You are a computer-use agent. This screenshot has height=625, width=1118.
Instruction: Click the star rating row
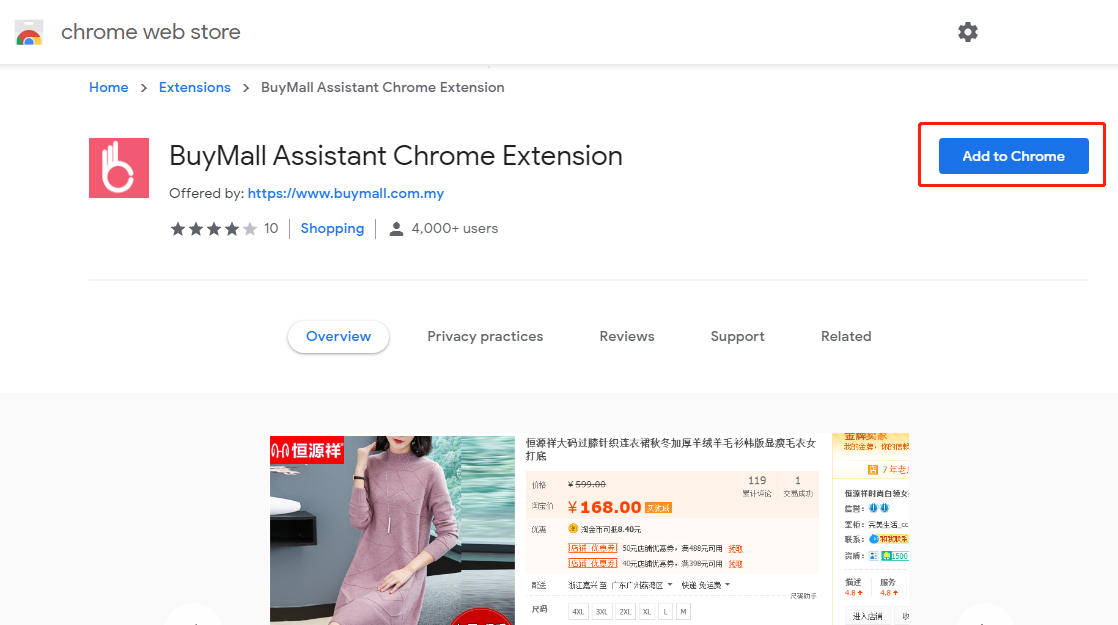213,229
